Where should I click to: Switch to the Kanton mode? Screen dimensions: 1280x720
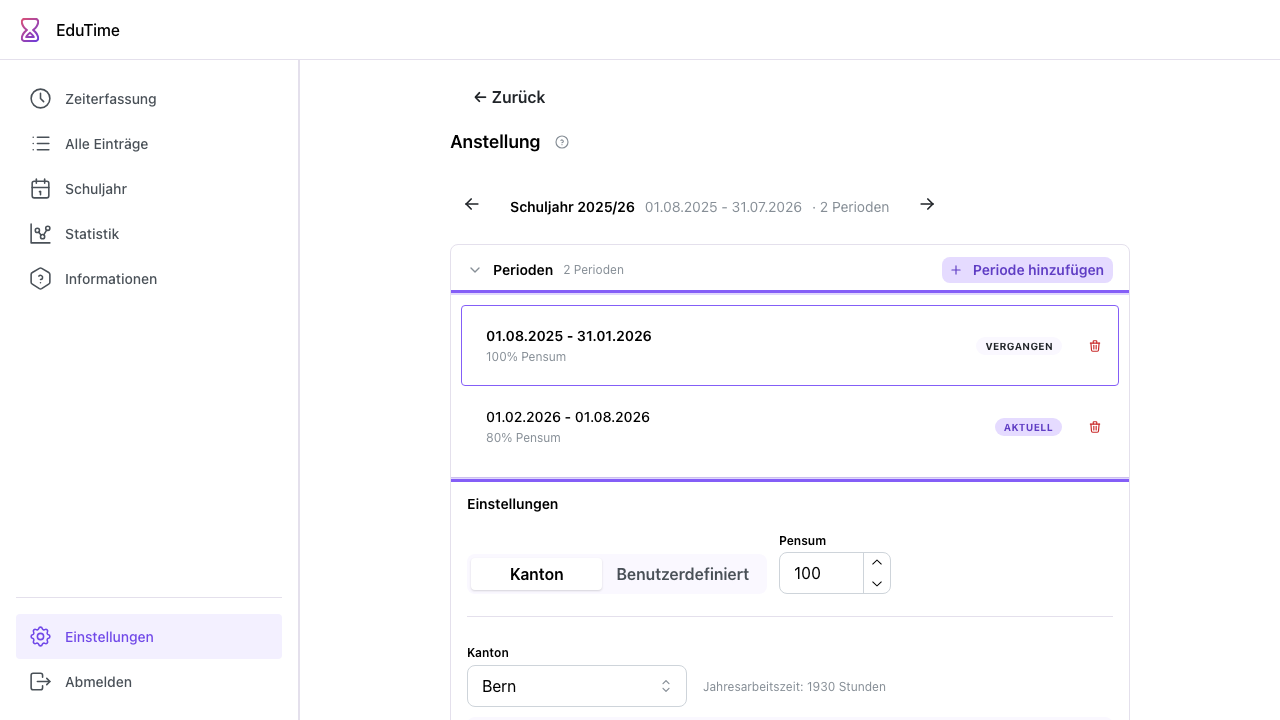(x=537, y=574)
